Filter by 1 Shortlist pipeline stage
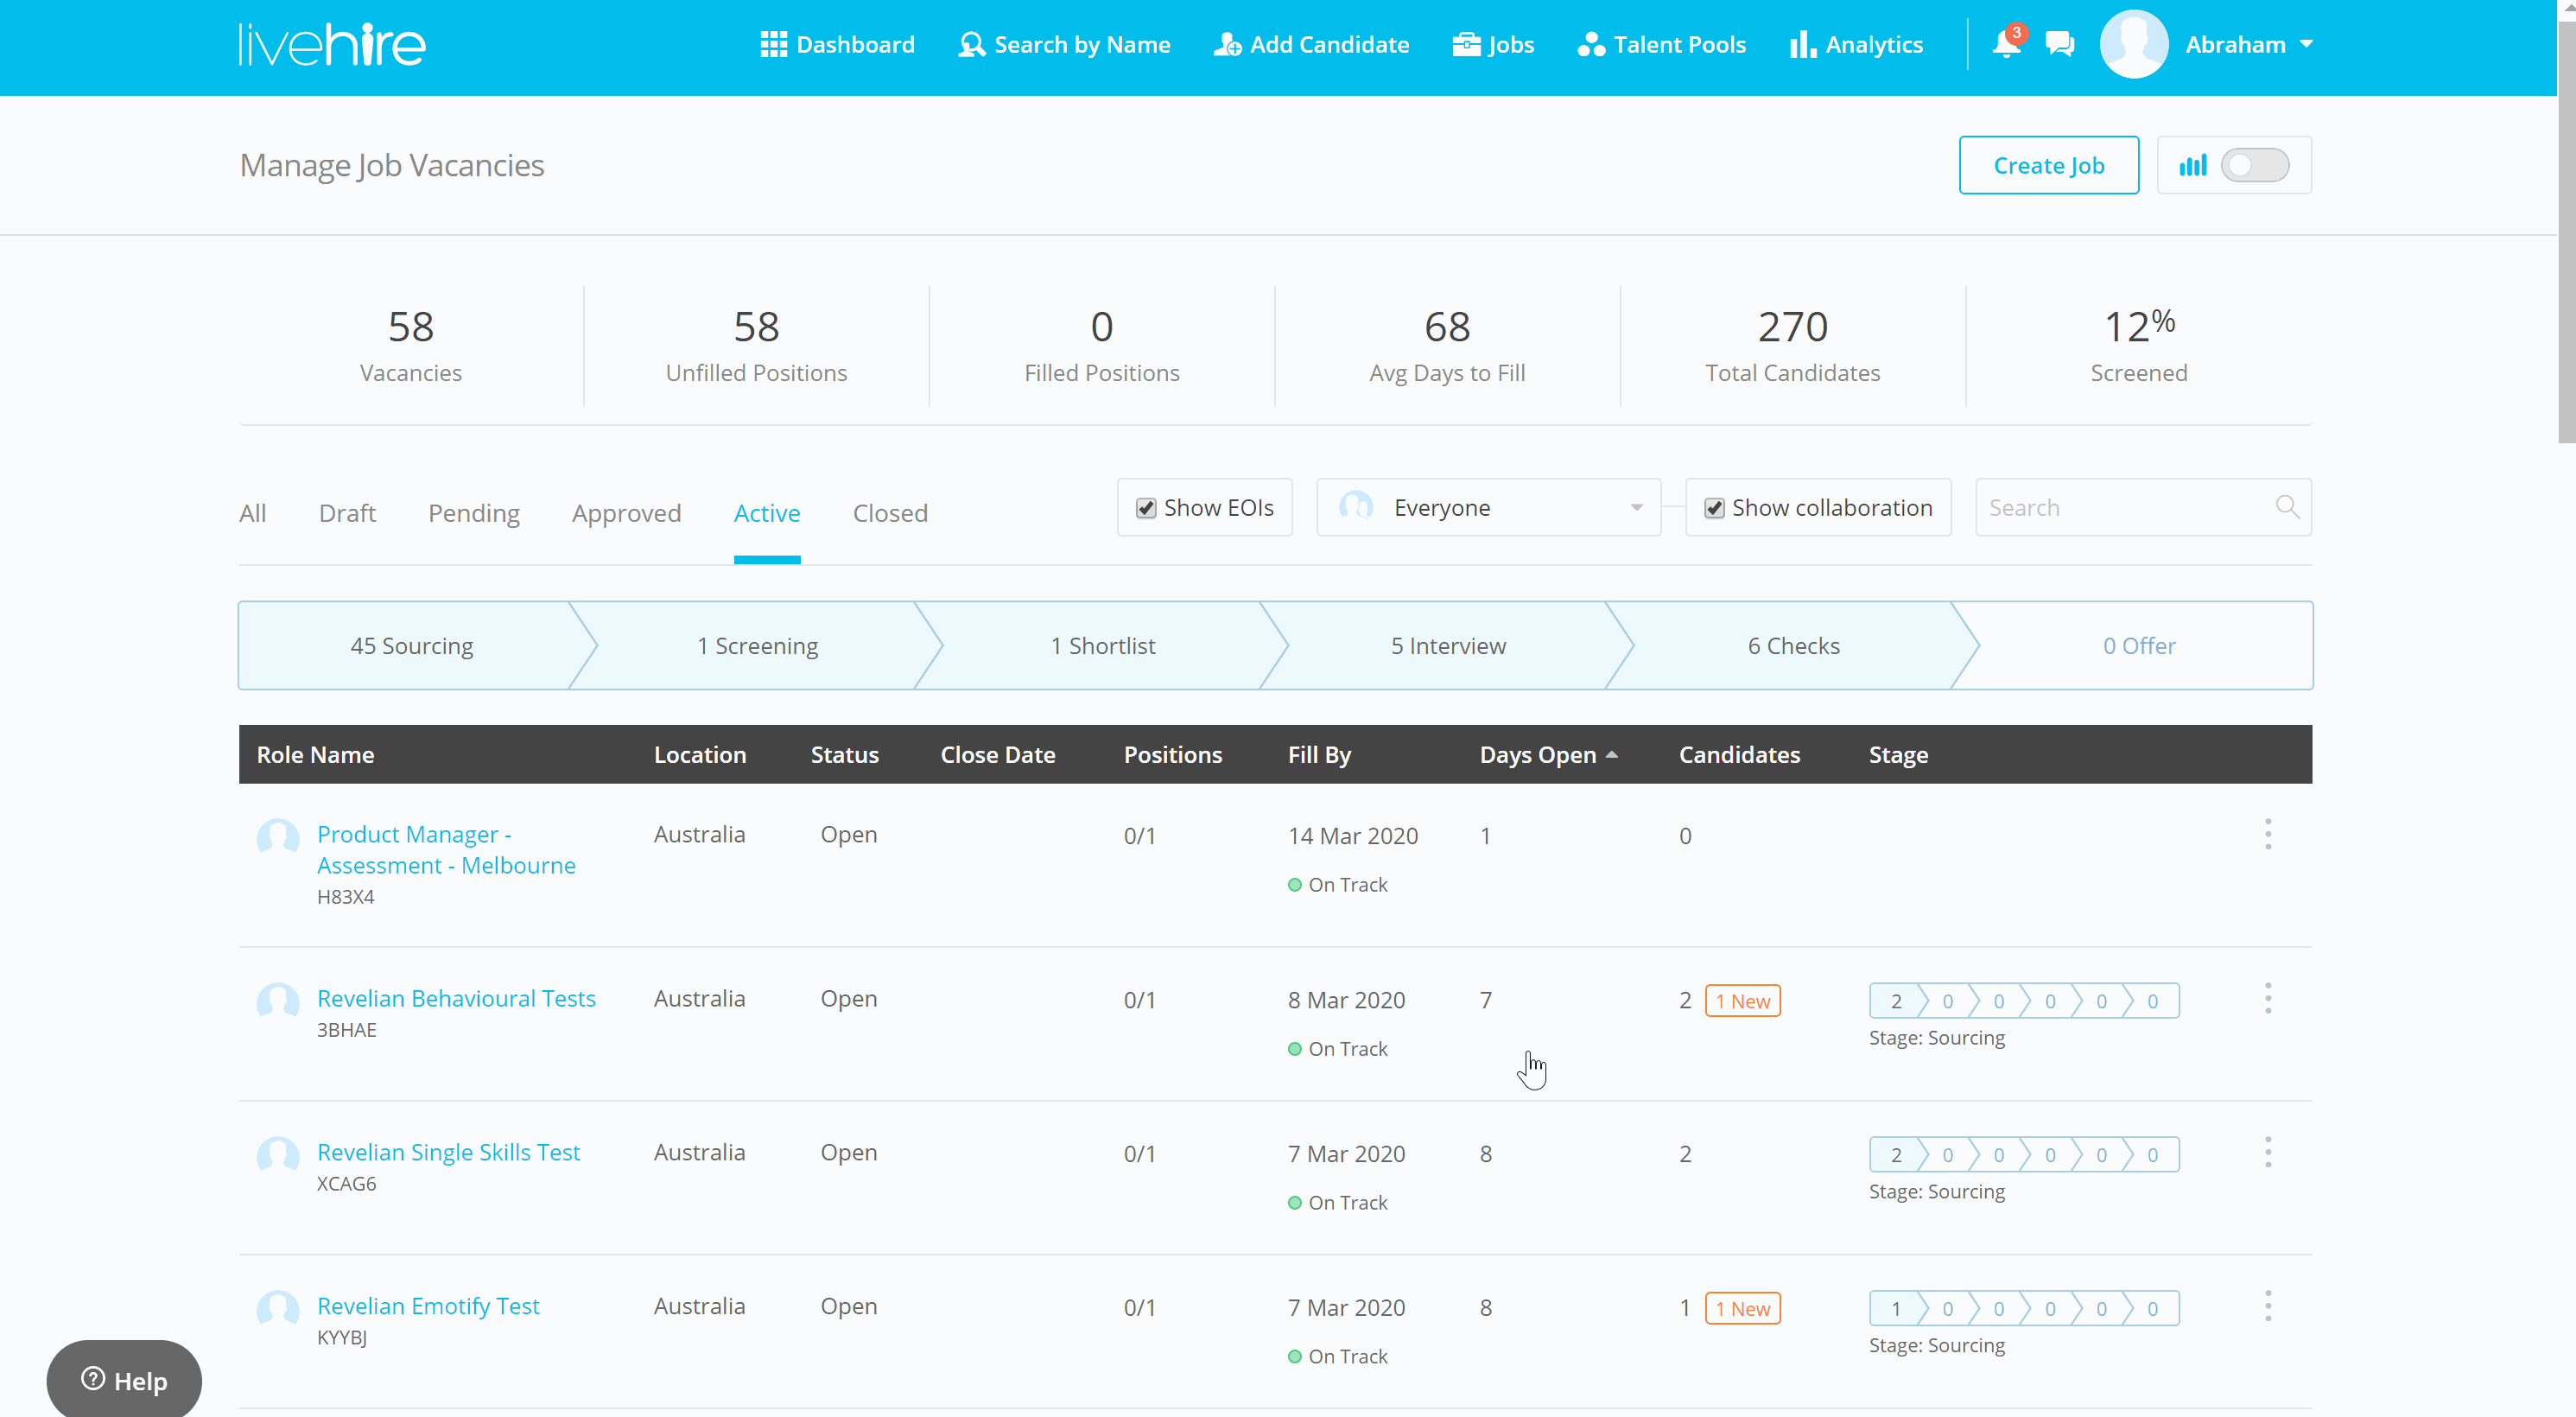 click(x=1102, y=645)
